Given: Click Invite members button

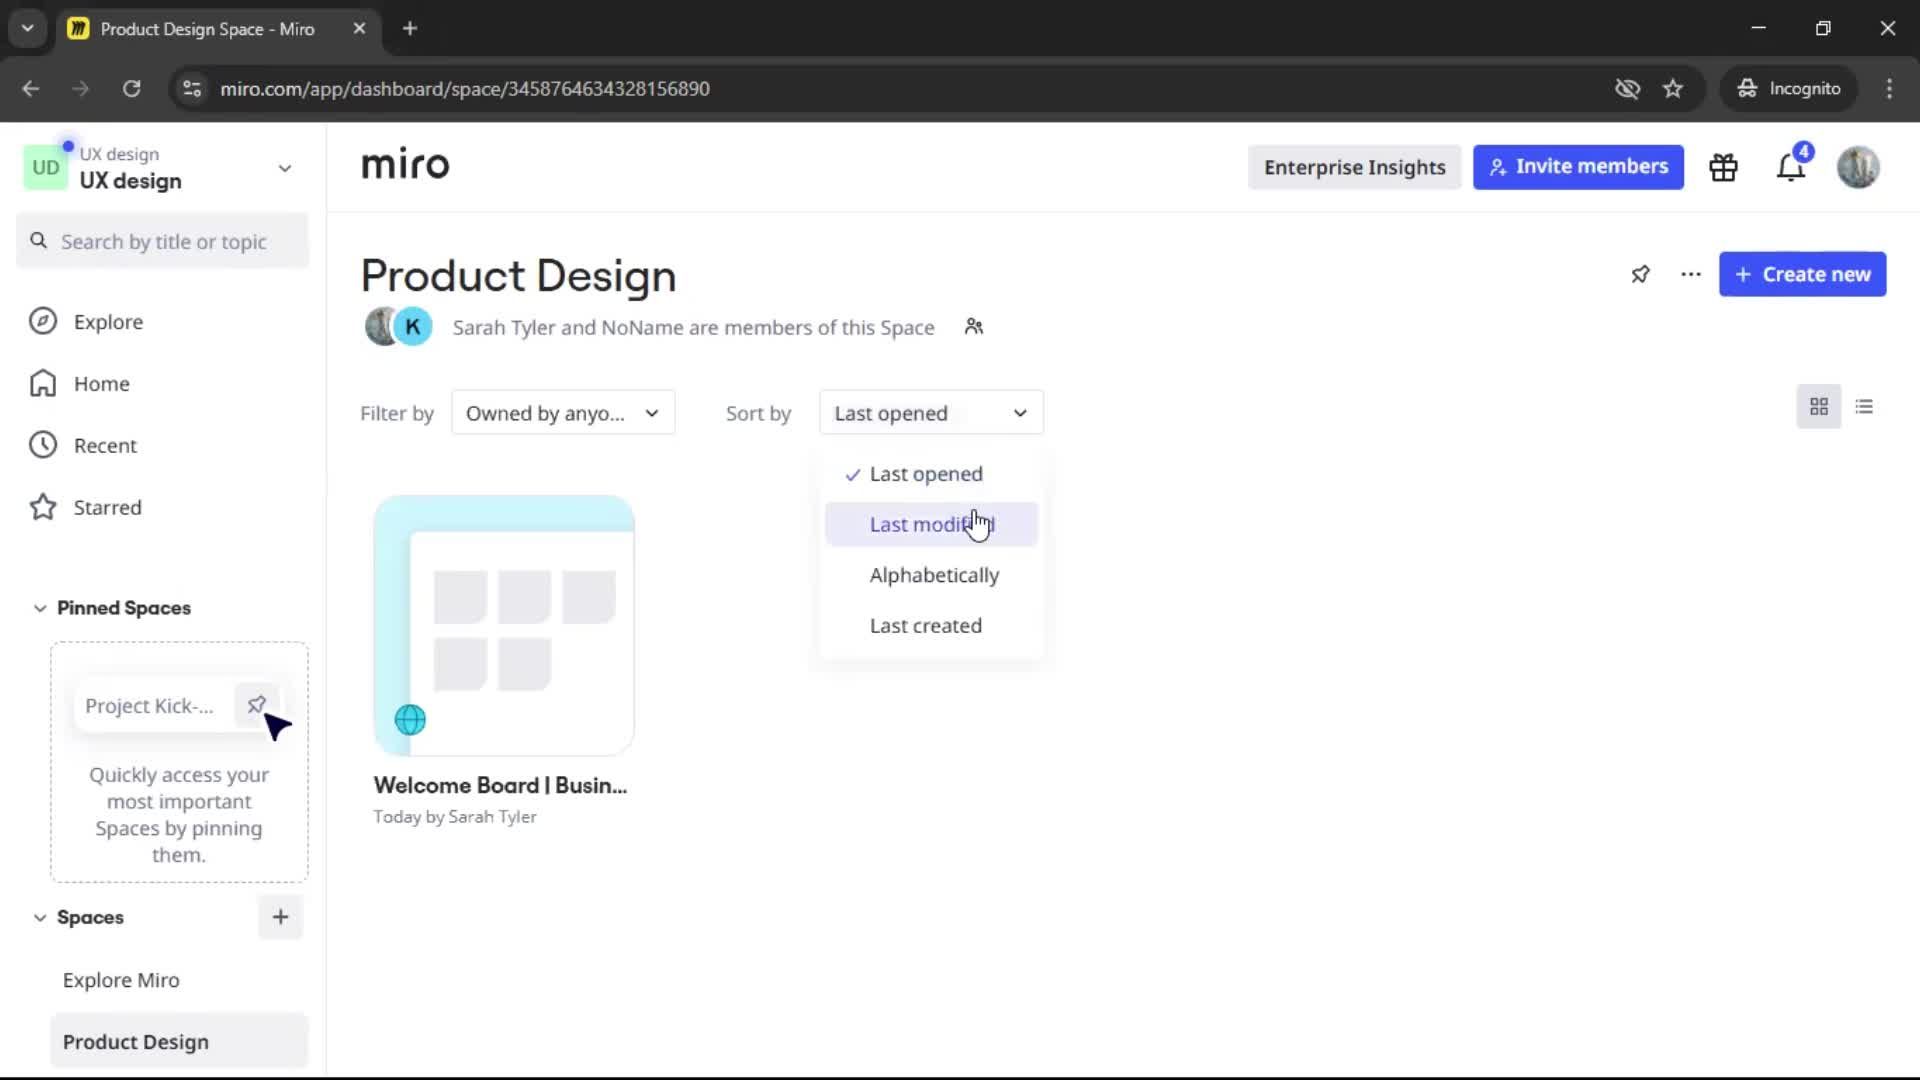Looking at the screenshot, I should (1578, 167).
